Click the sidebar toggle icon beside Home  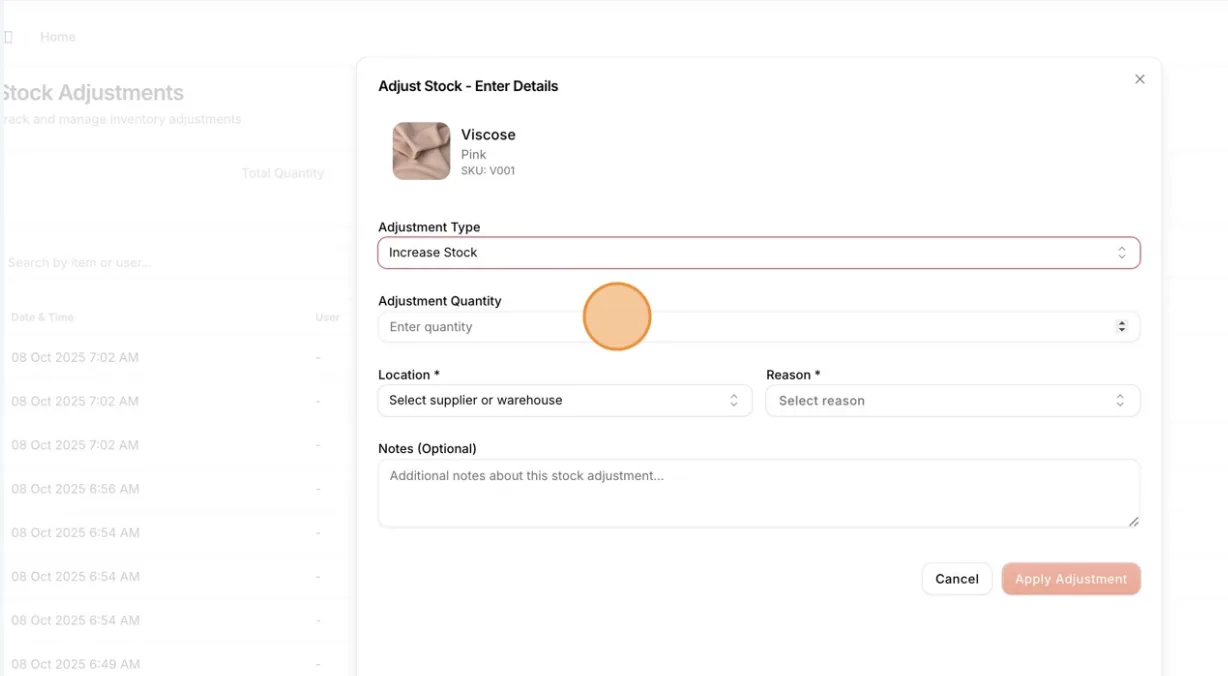tap(8, 37)
